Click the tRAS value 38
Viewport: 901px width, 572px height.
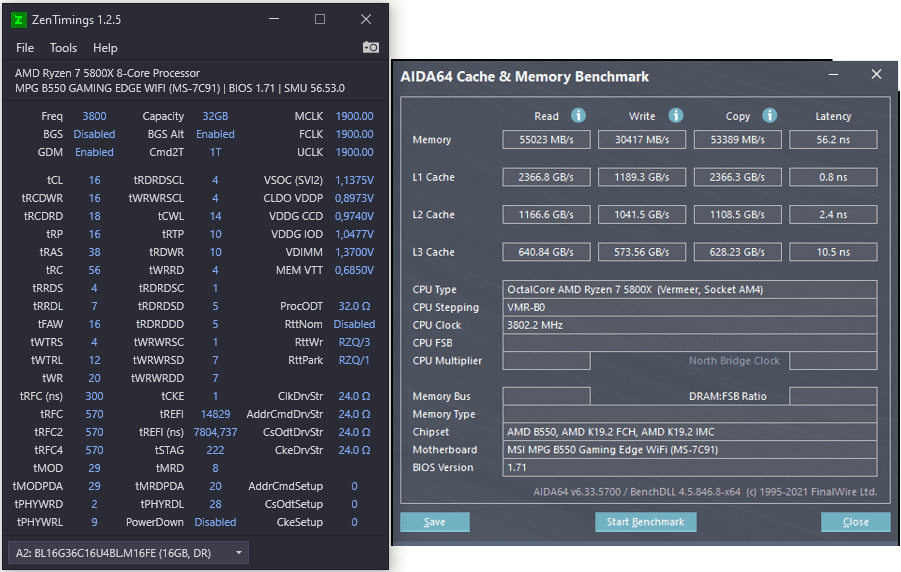pos(94,252)
